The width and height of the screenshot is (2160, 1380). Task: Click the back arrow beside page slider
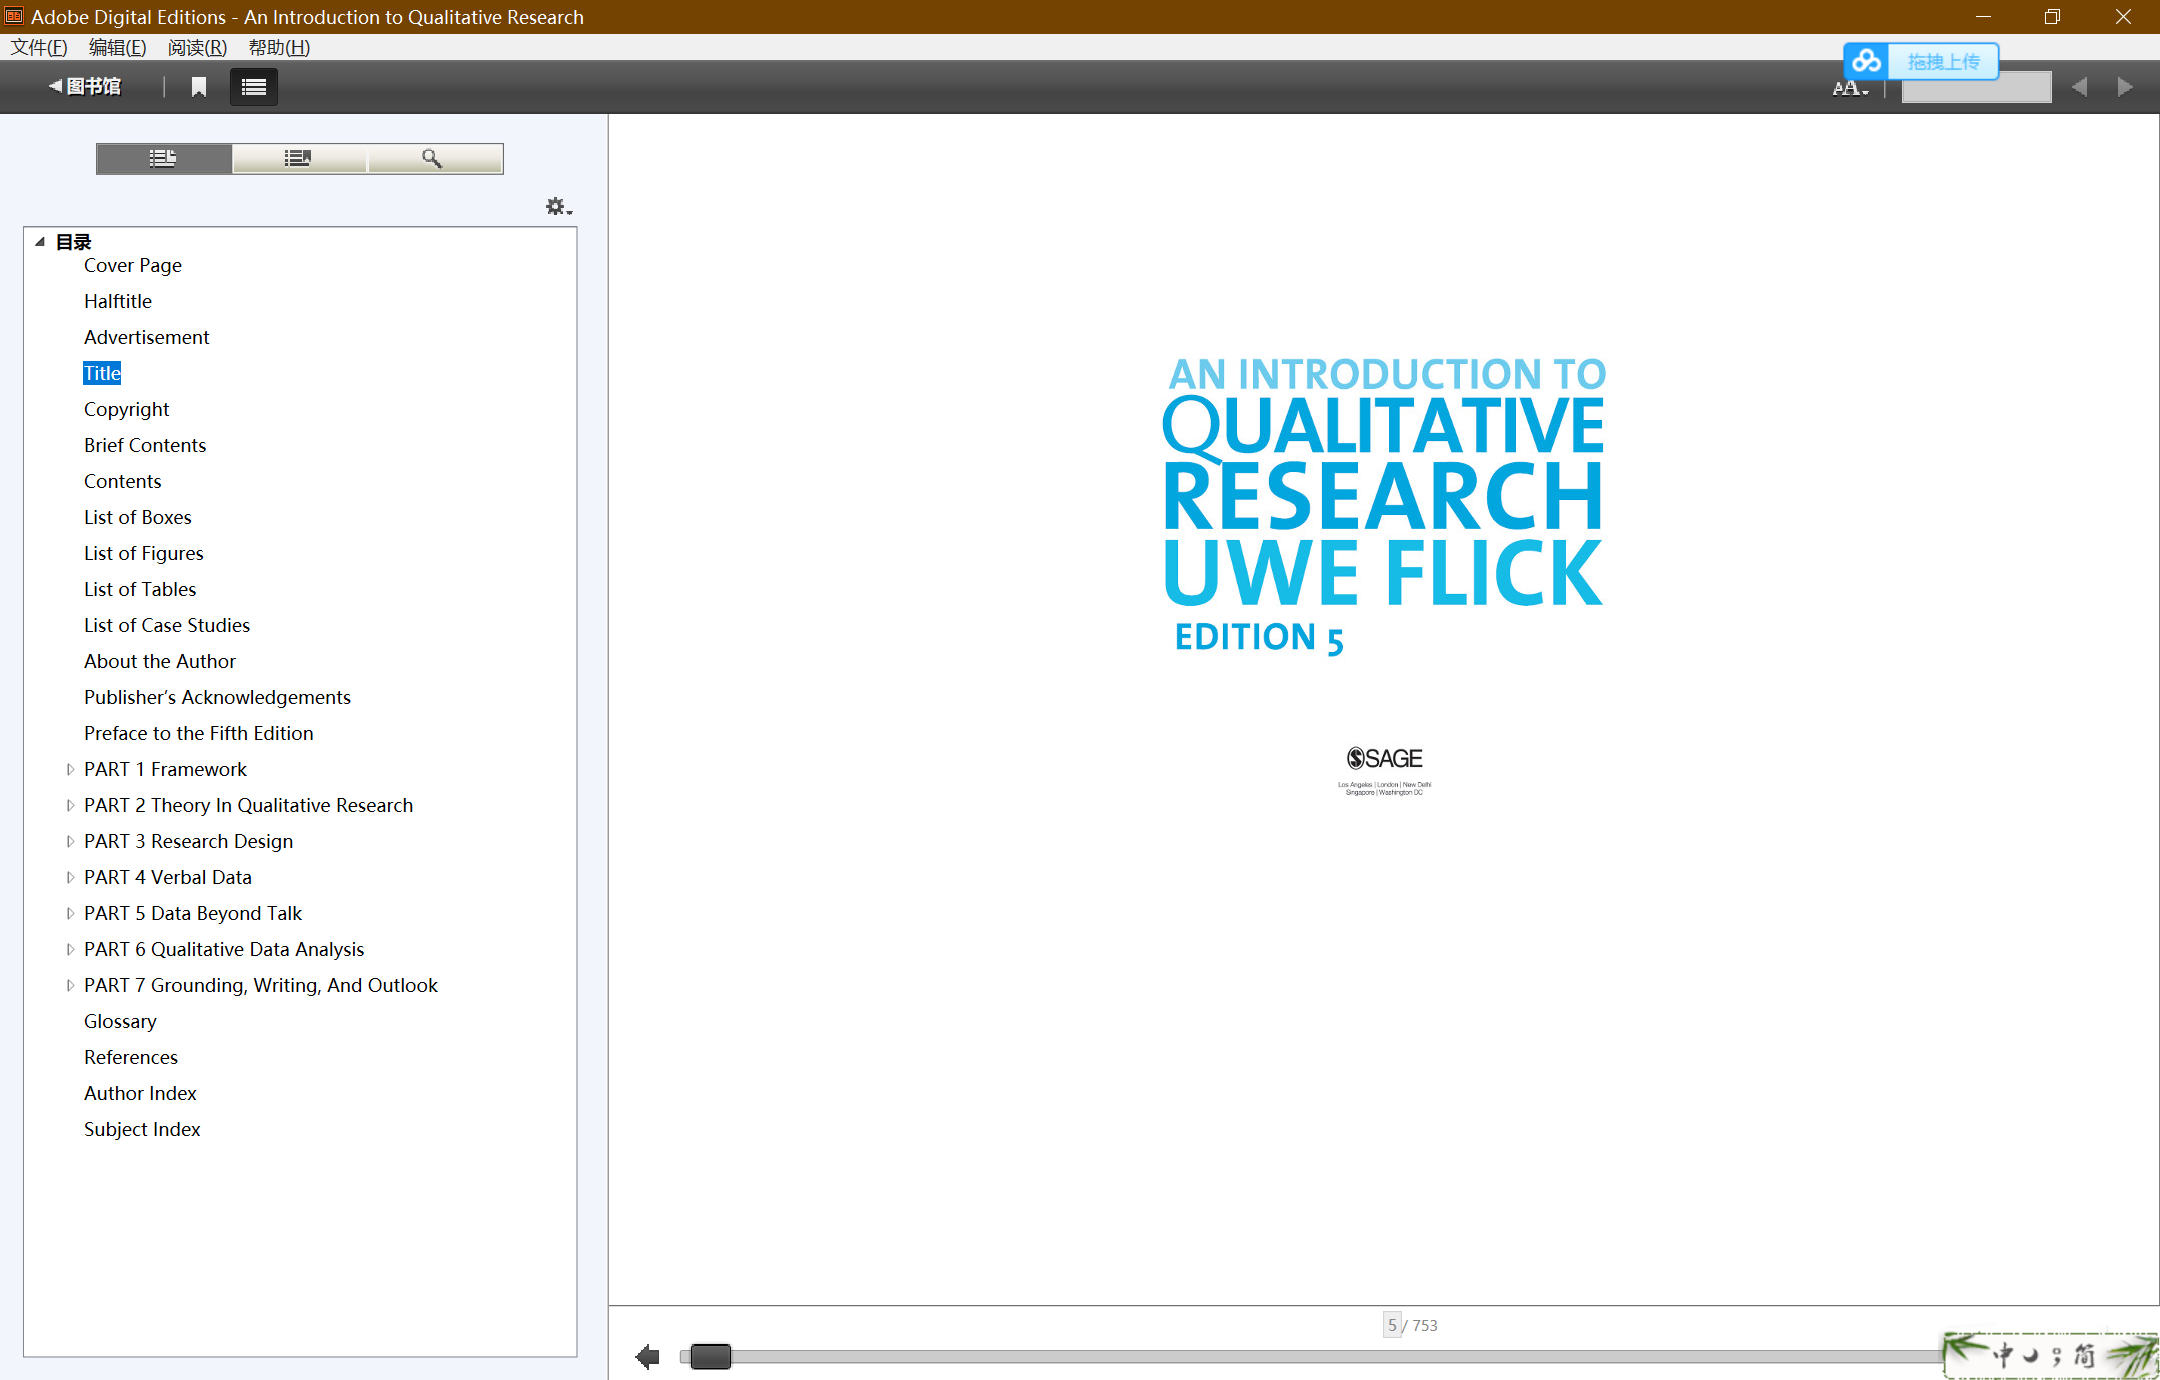point(648,1357)
